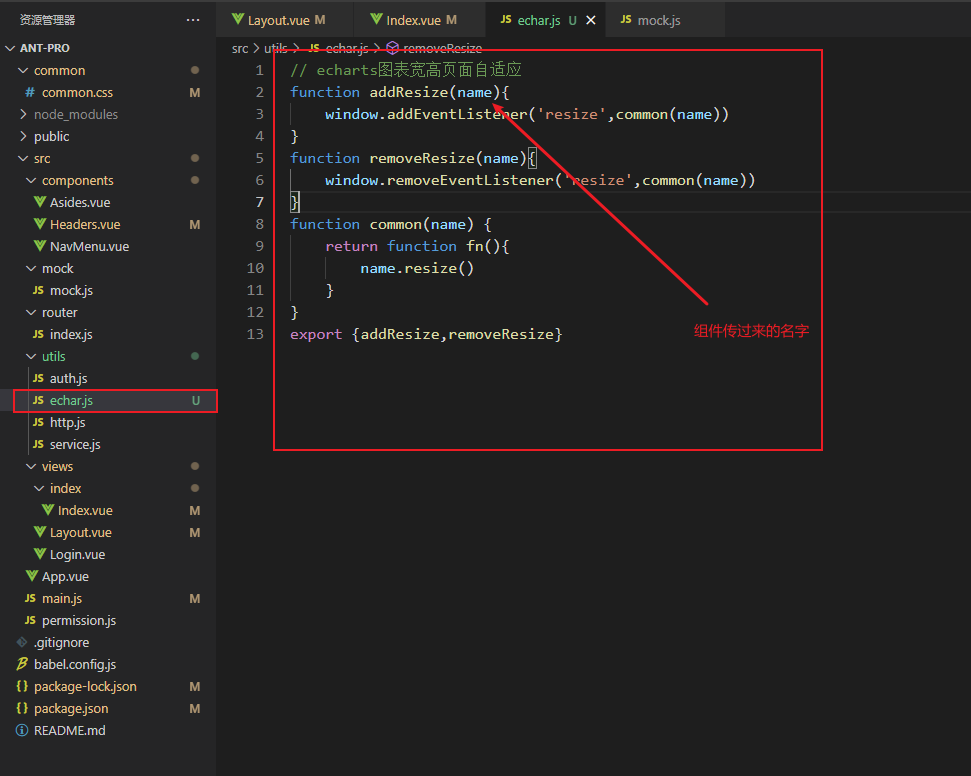
Task: Click the echar.js breadcrumb segment
Action: (x=339, y=48)
